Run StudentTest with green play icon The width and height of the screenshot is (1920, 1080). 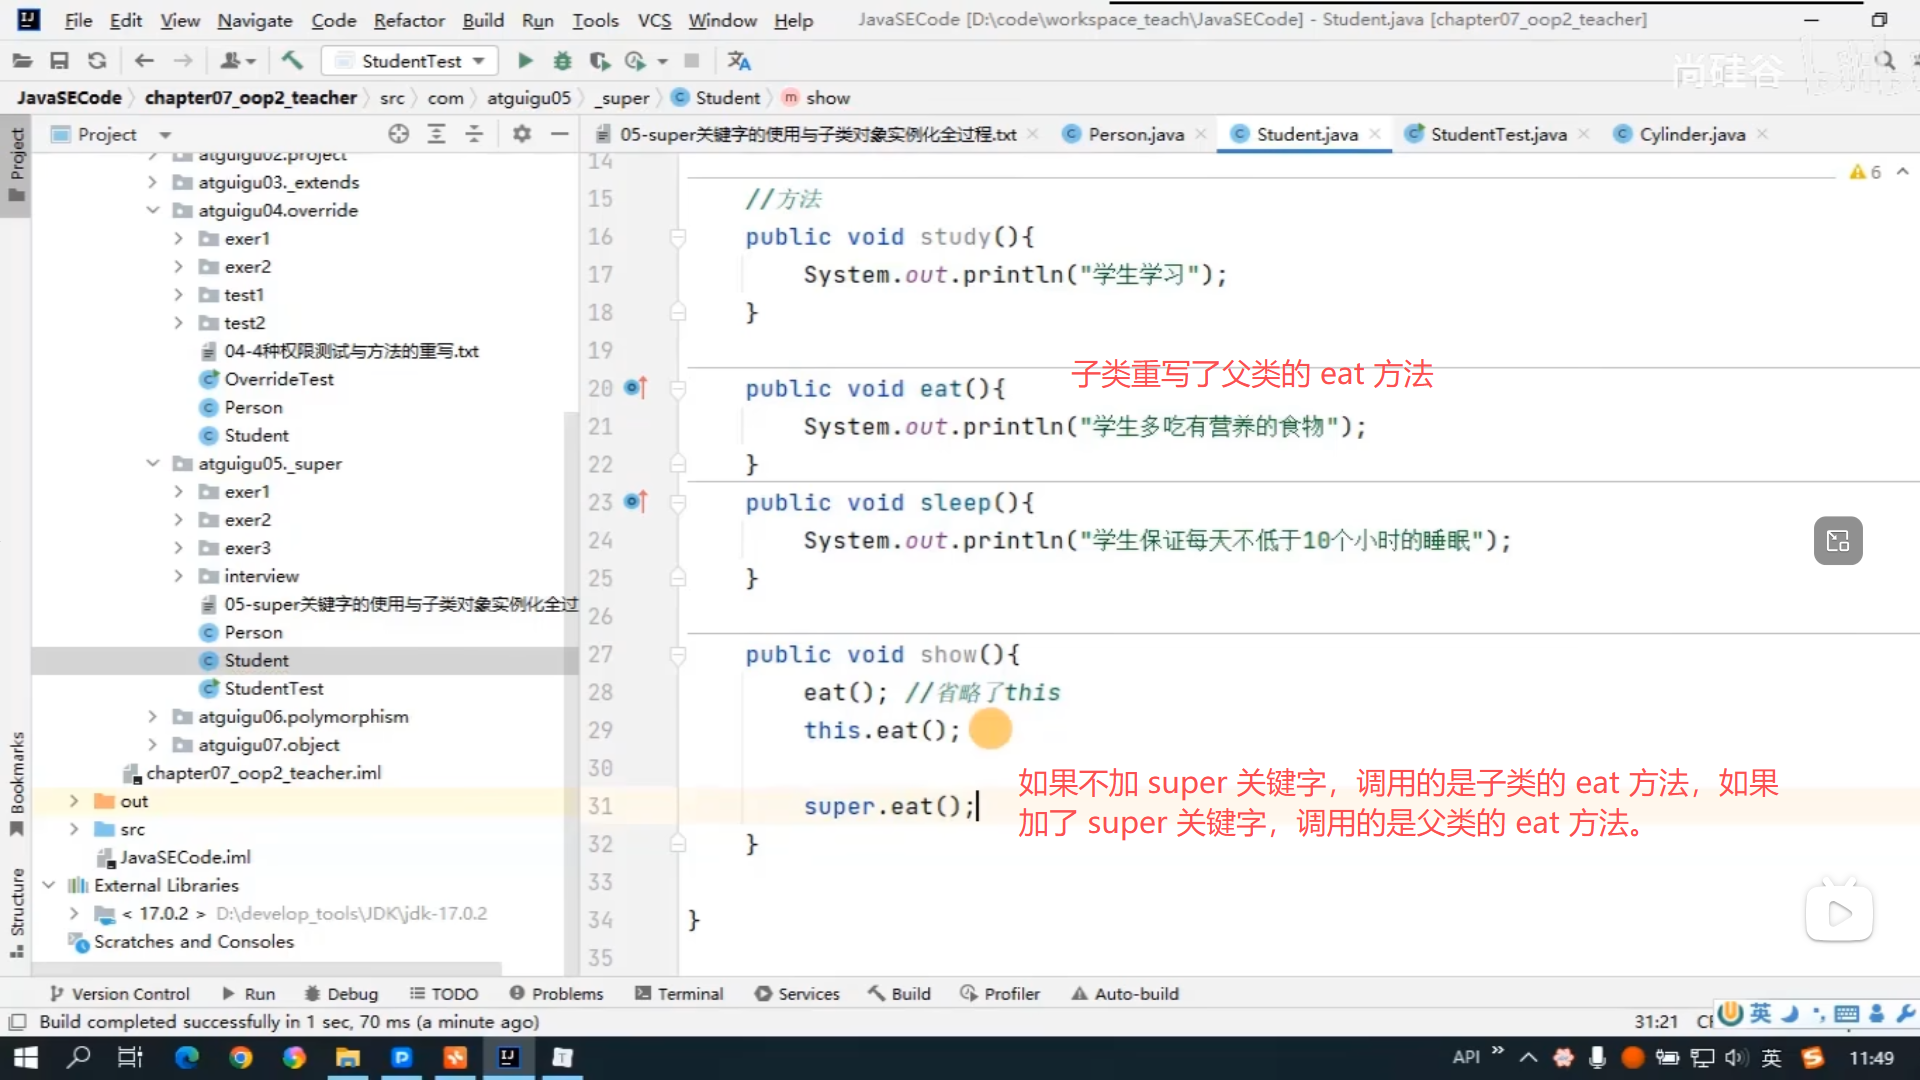tap(525, 61)
